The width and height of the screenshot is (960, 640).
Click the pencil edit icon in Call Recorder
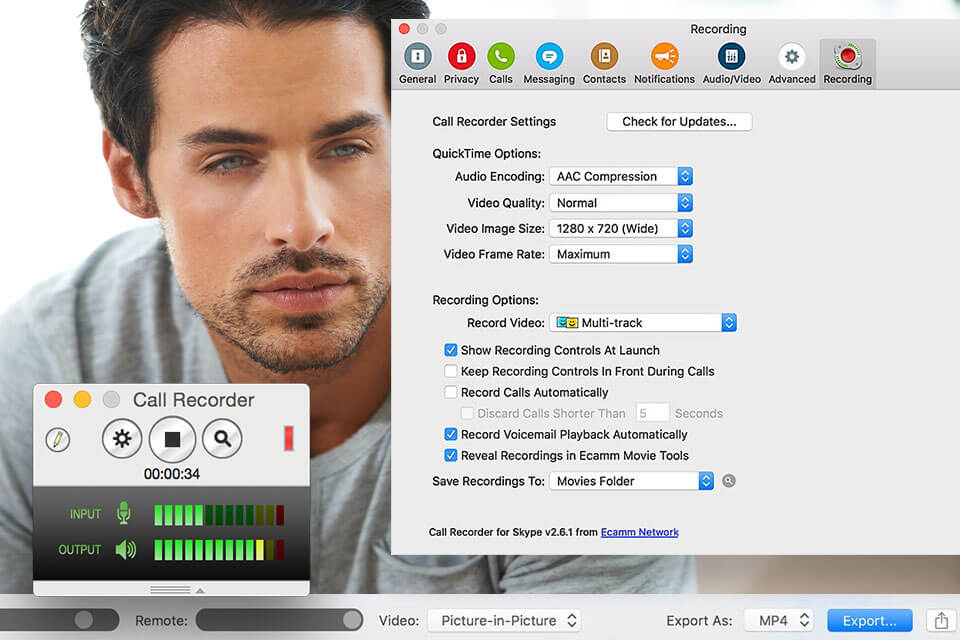tap(58, 440)
